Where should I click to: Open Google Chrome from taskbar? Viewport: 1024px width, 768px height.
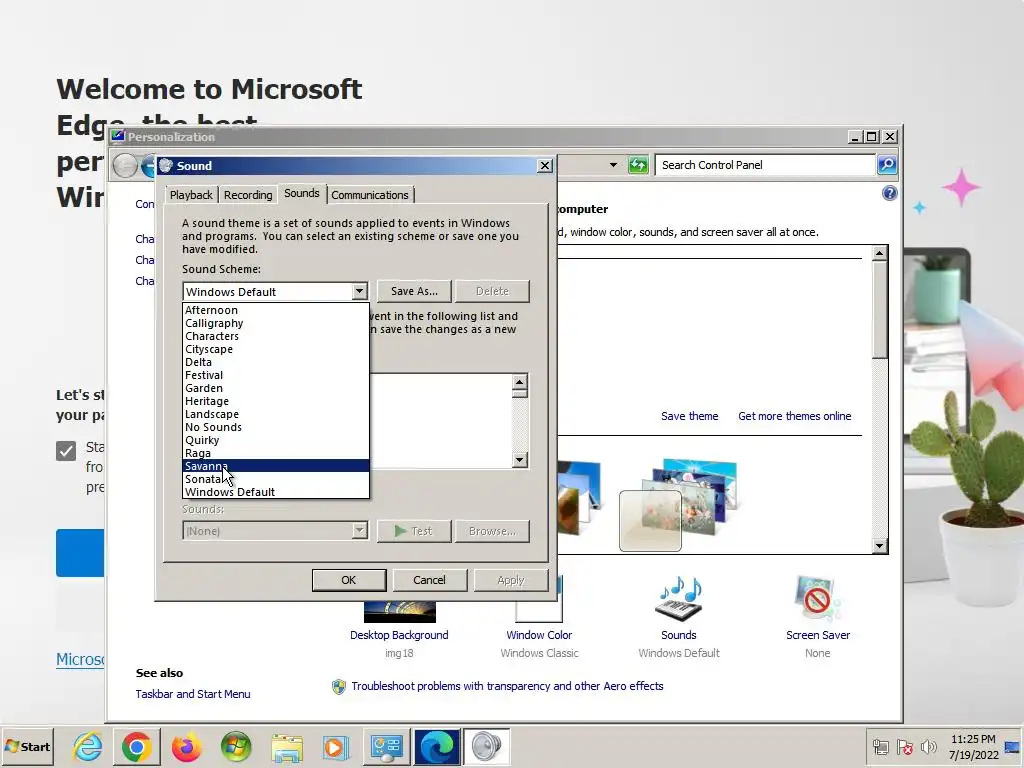click(136, 747)
